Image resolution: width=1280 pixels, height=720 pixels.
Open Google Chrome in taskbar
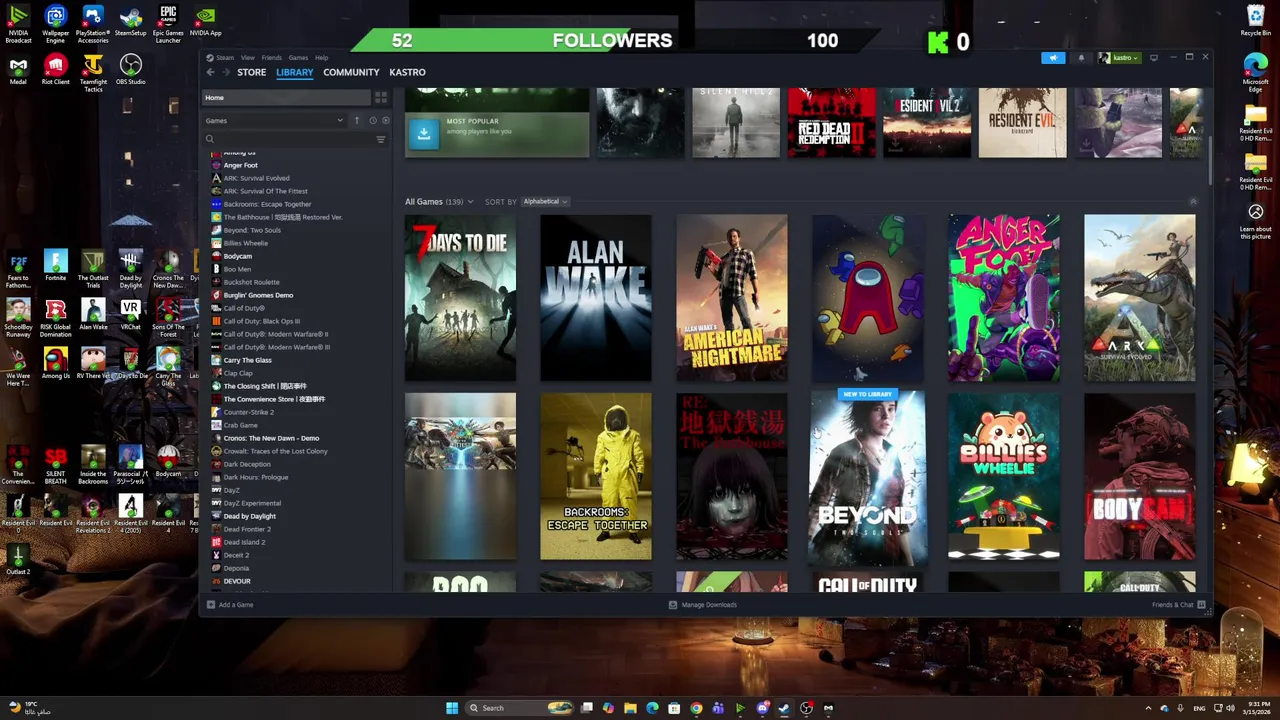(696, 708)
